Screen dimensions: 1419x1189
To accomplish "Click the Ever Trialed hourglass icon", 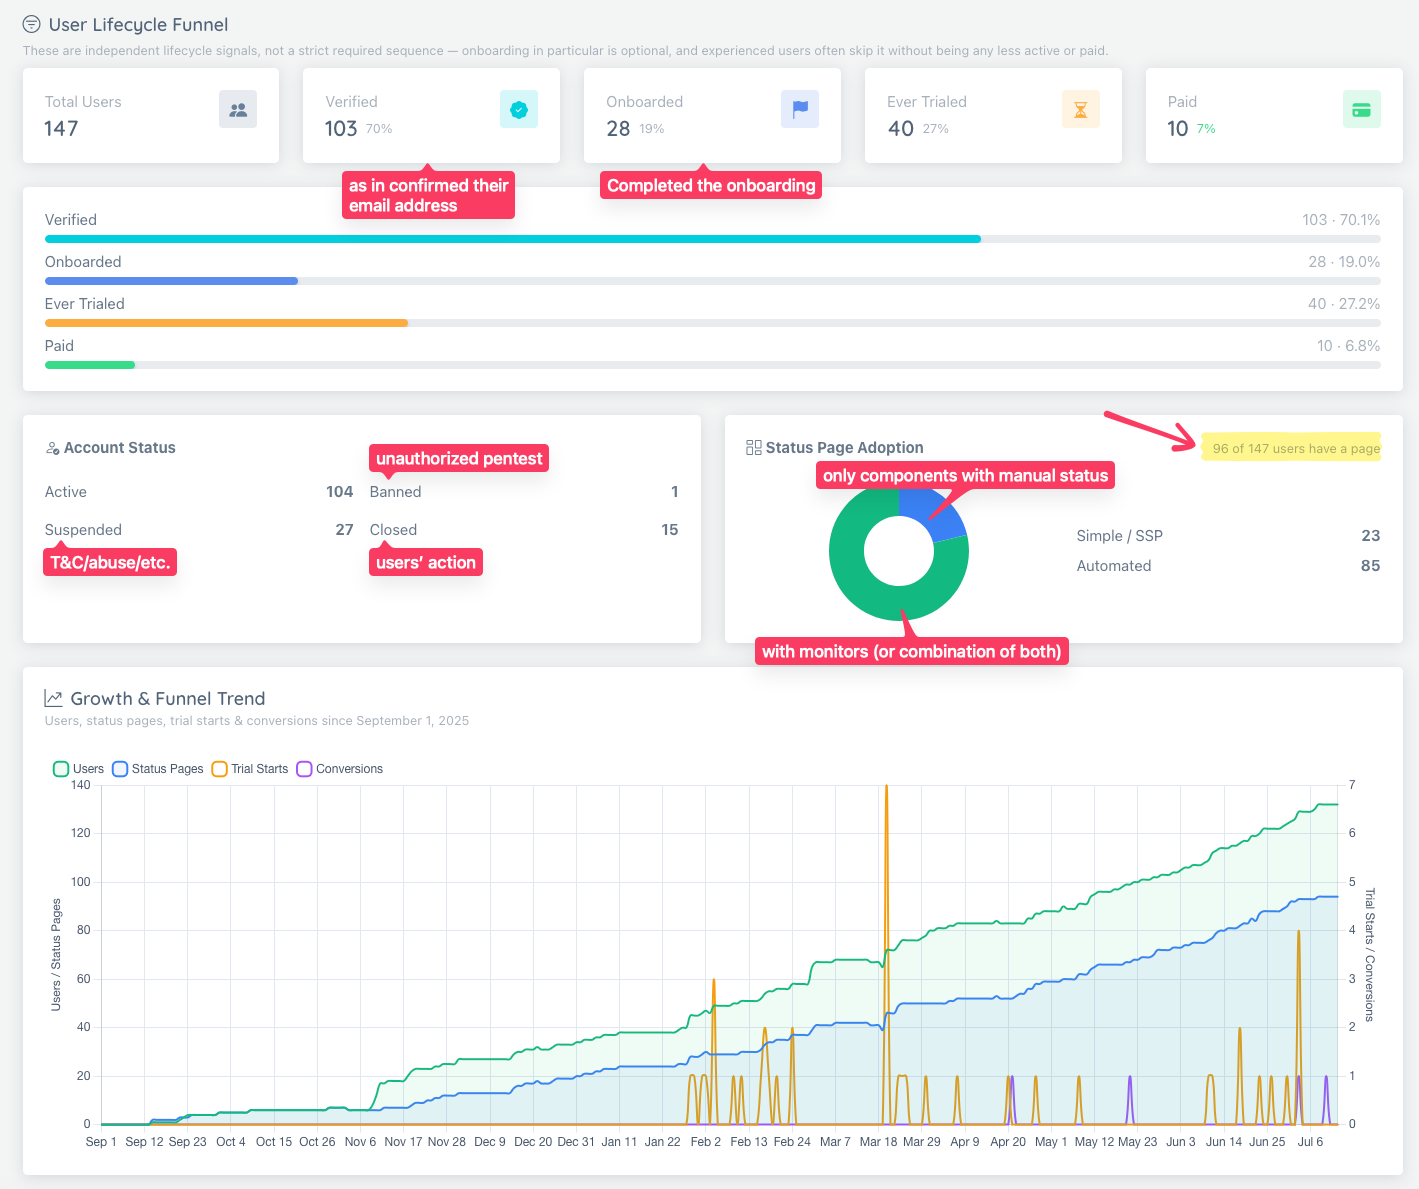I will 1081,110.
